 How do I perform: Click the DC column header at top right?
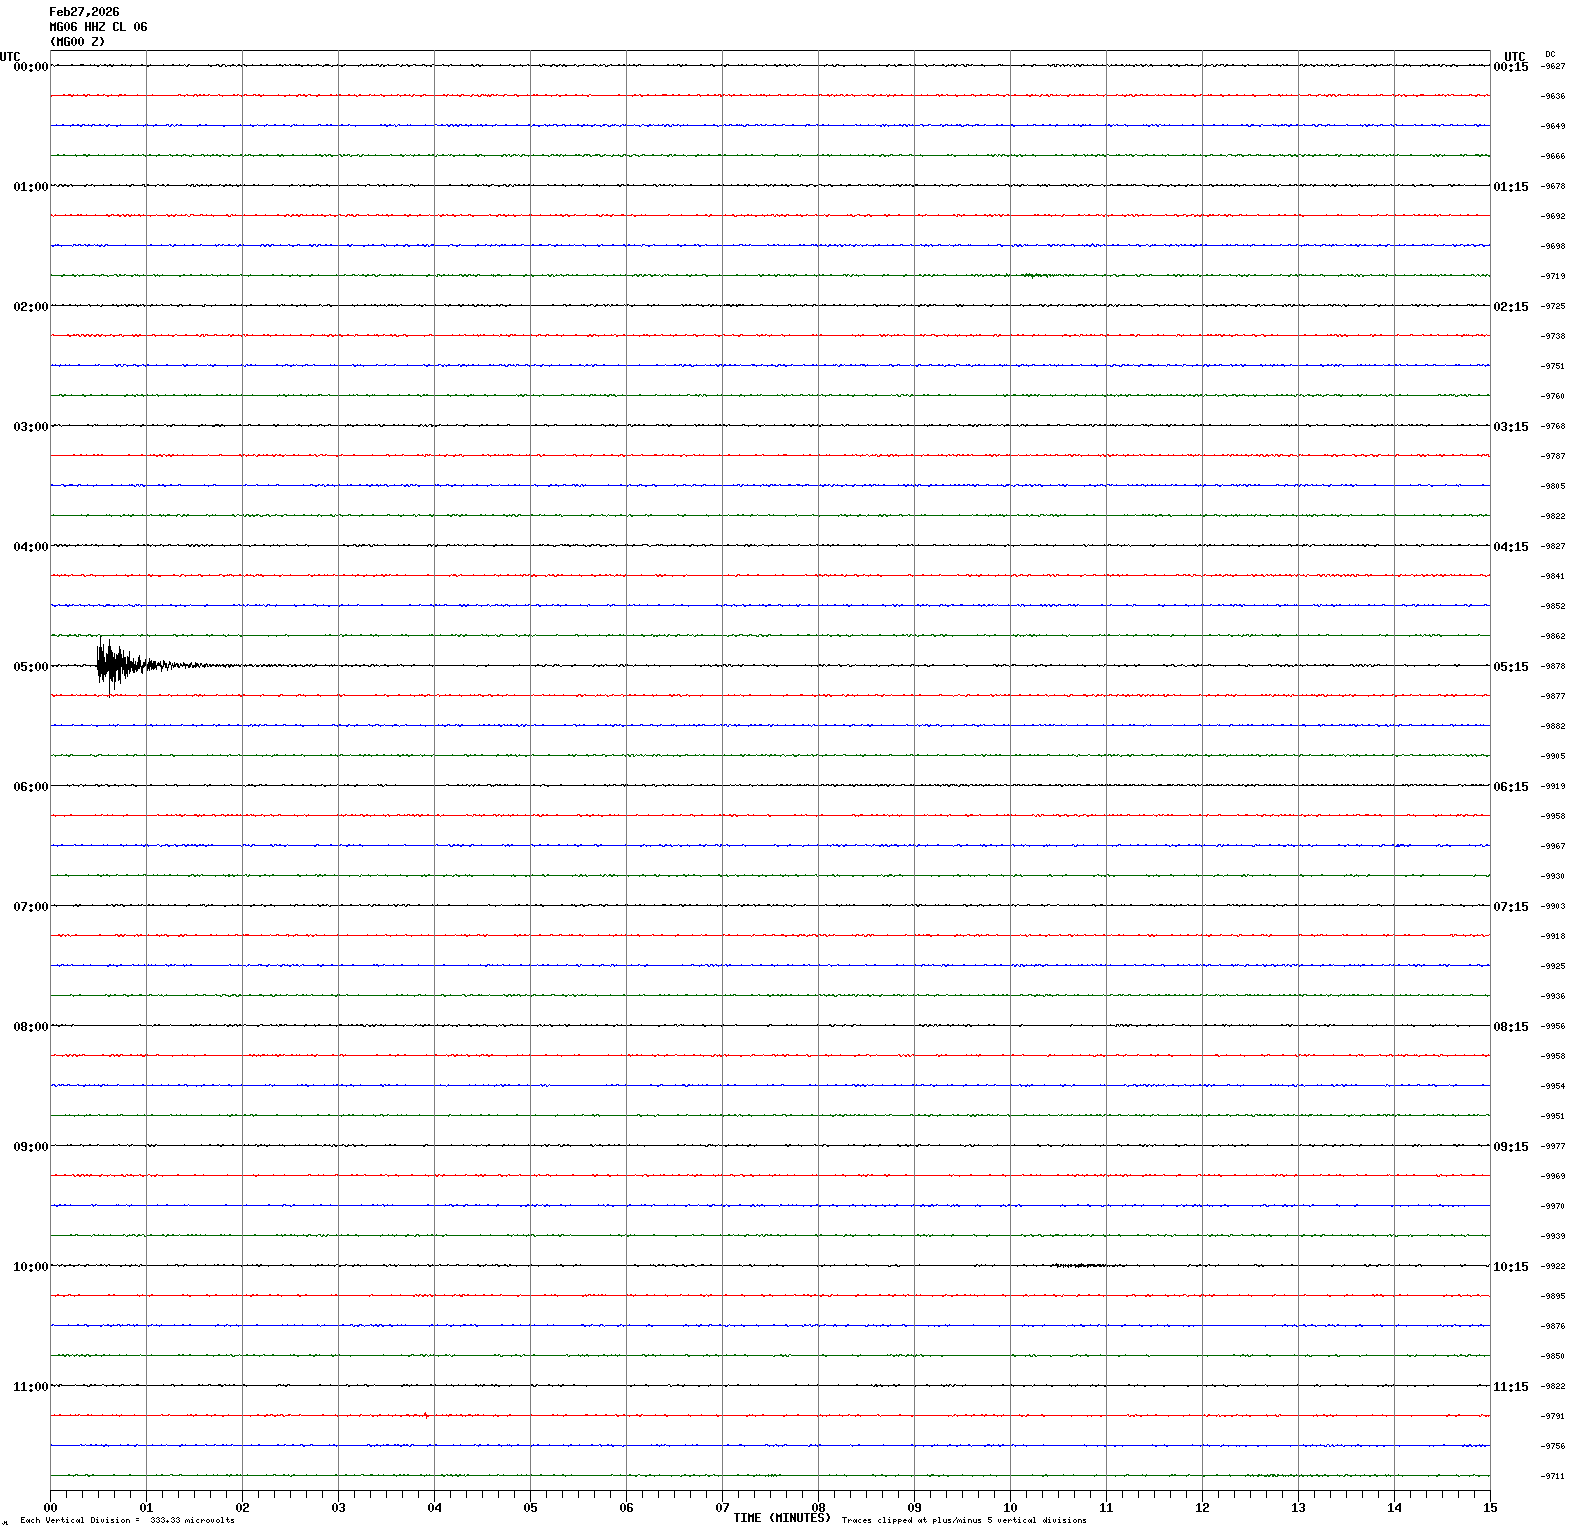(1550, 54)
